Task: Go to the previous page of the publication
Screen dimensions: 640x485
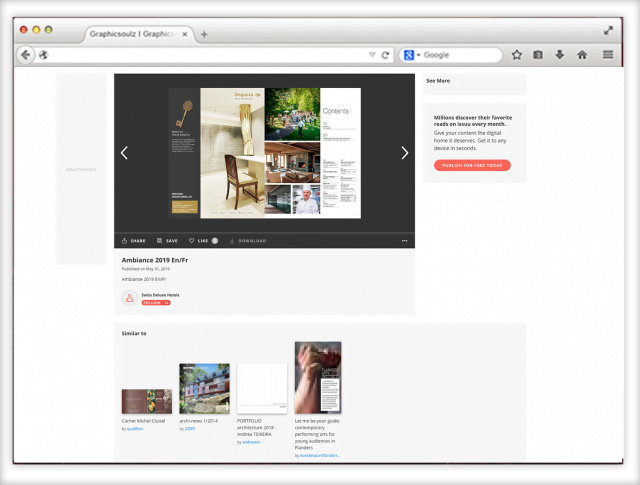Action: pyautogui.click(x=124, y=153)
